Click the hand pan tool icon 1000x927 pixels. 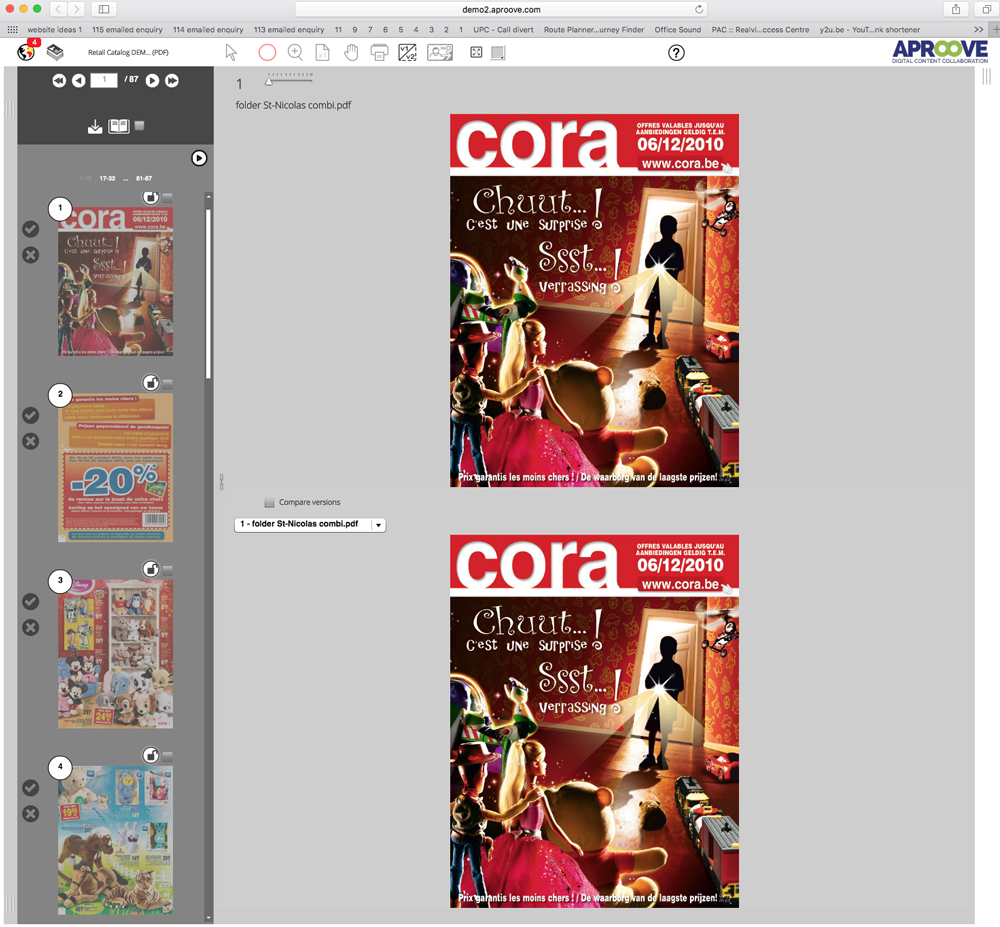[x=351, y=52]
